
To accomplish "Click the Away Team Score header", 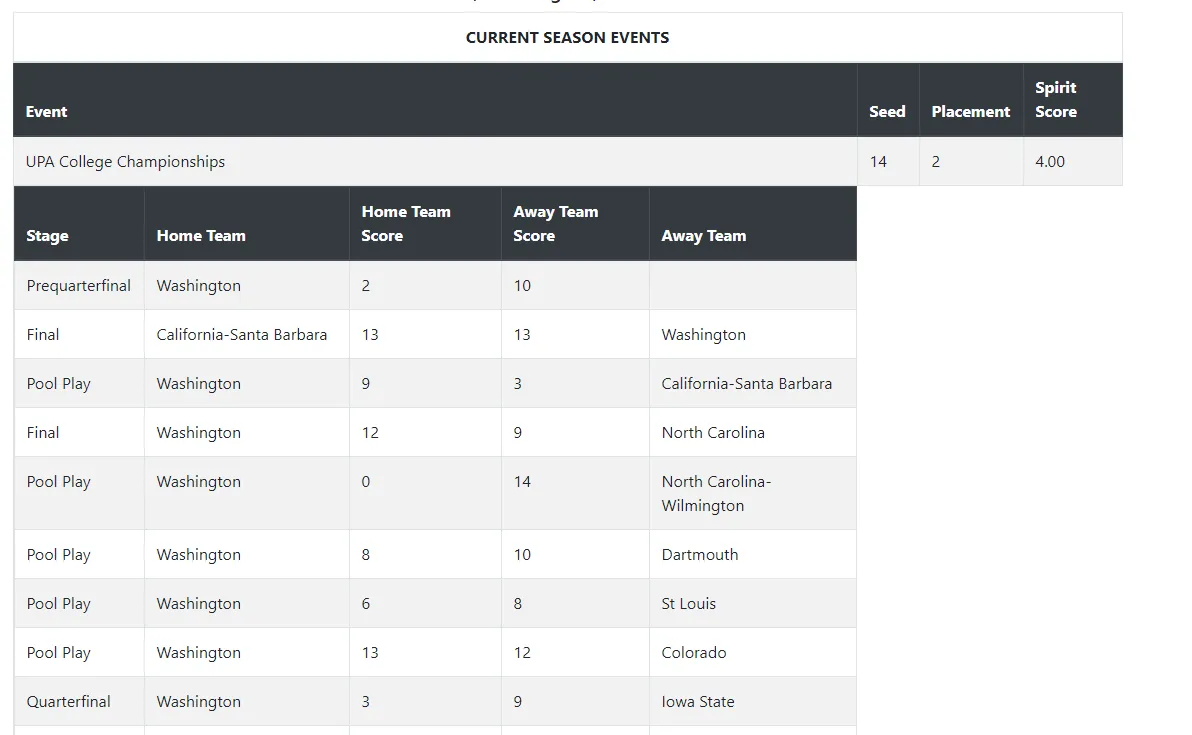I will click(x=556, y=224).
